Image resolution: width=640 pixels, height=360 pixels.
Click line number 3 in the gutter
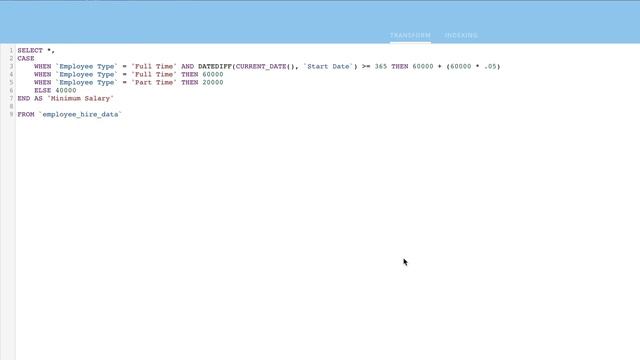coord(11,66)
